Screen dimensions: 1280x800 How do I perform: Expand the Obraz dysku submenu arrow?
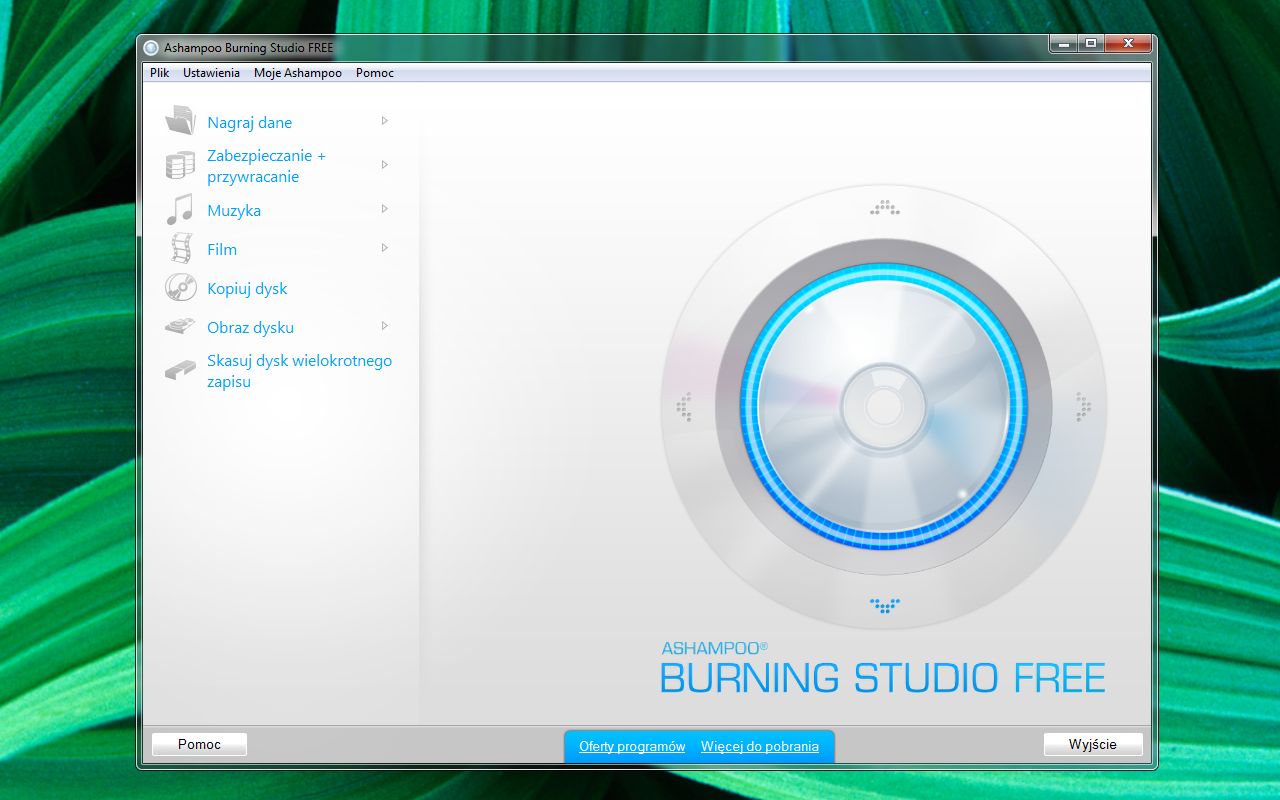pyautogui.click(x=385, y=326)
